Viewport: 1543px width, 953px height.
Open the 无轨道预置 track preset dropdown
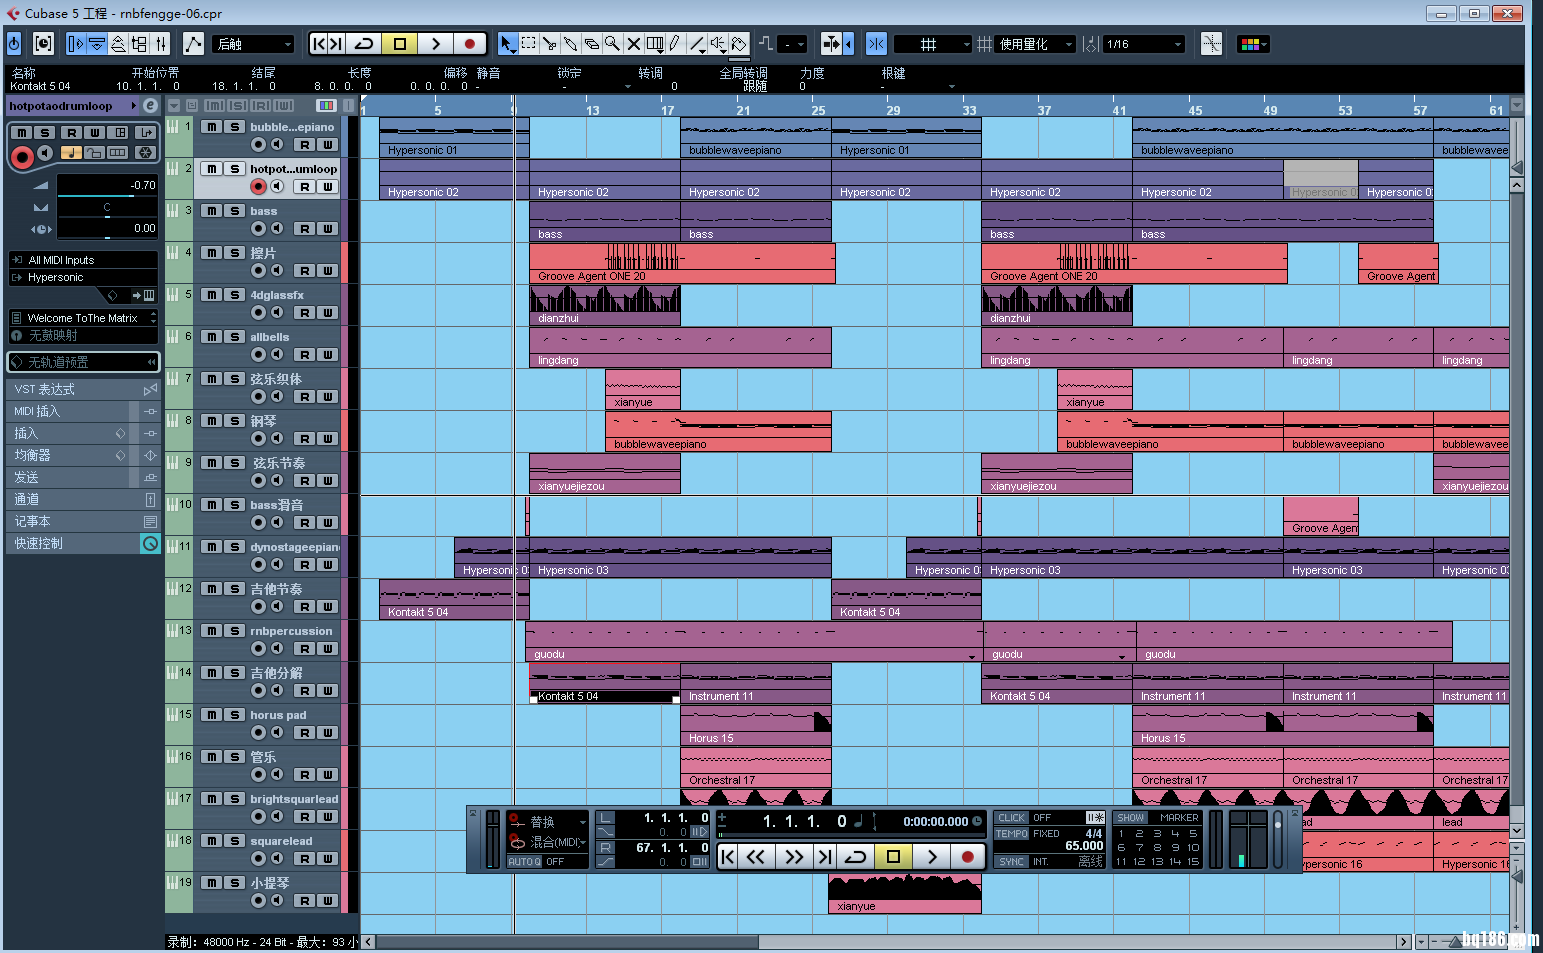[84, 362]
